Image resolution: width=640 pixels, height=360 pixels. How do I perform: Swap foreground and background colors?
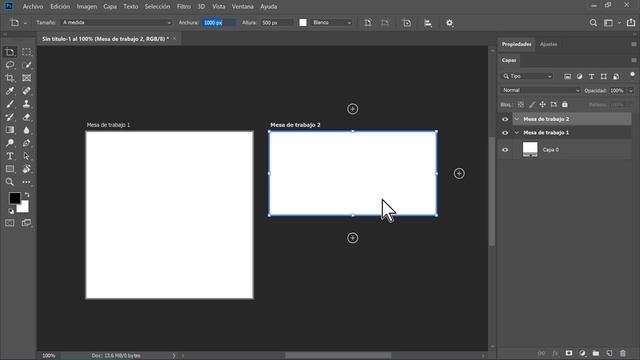click(27, 195)
